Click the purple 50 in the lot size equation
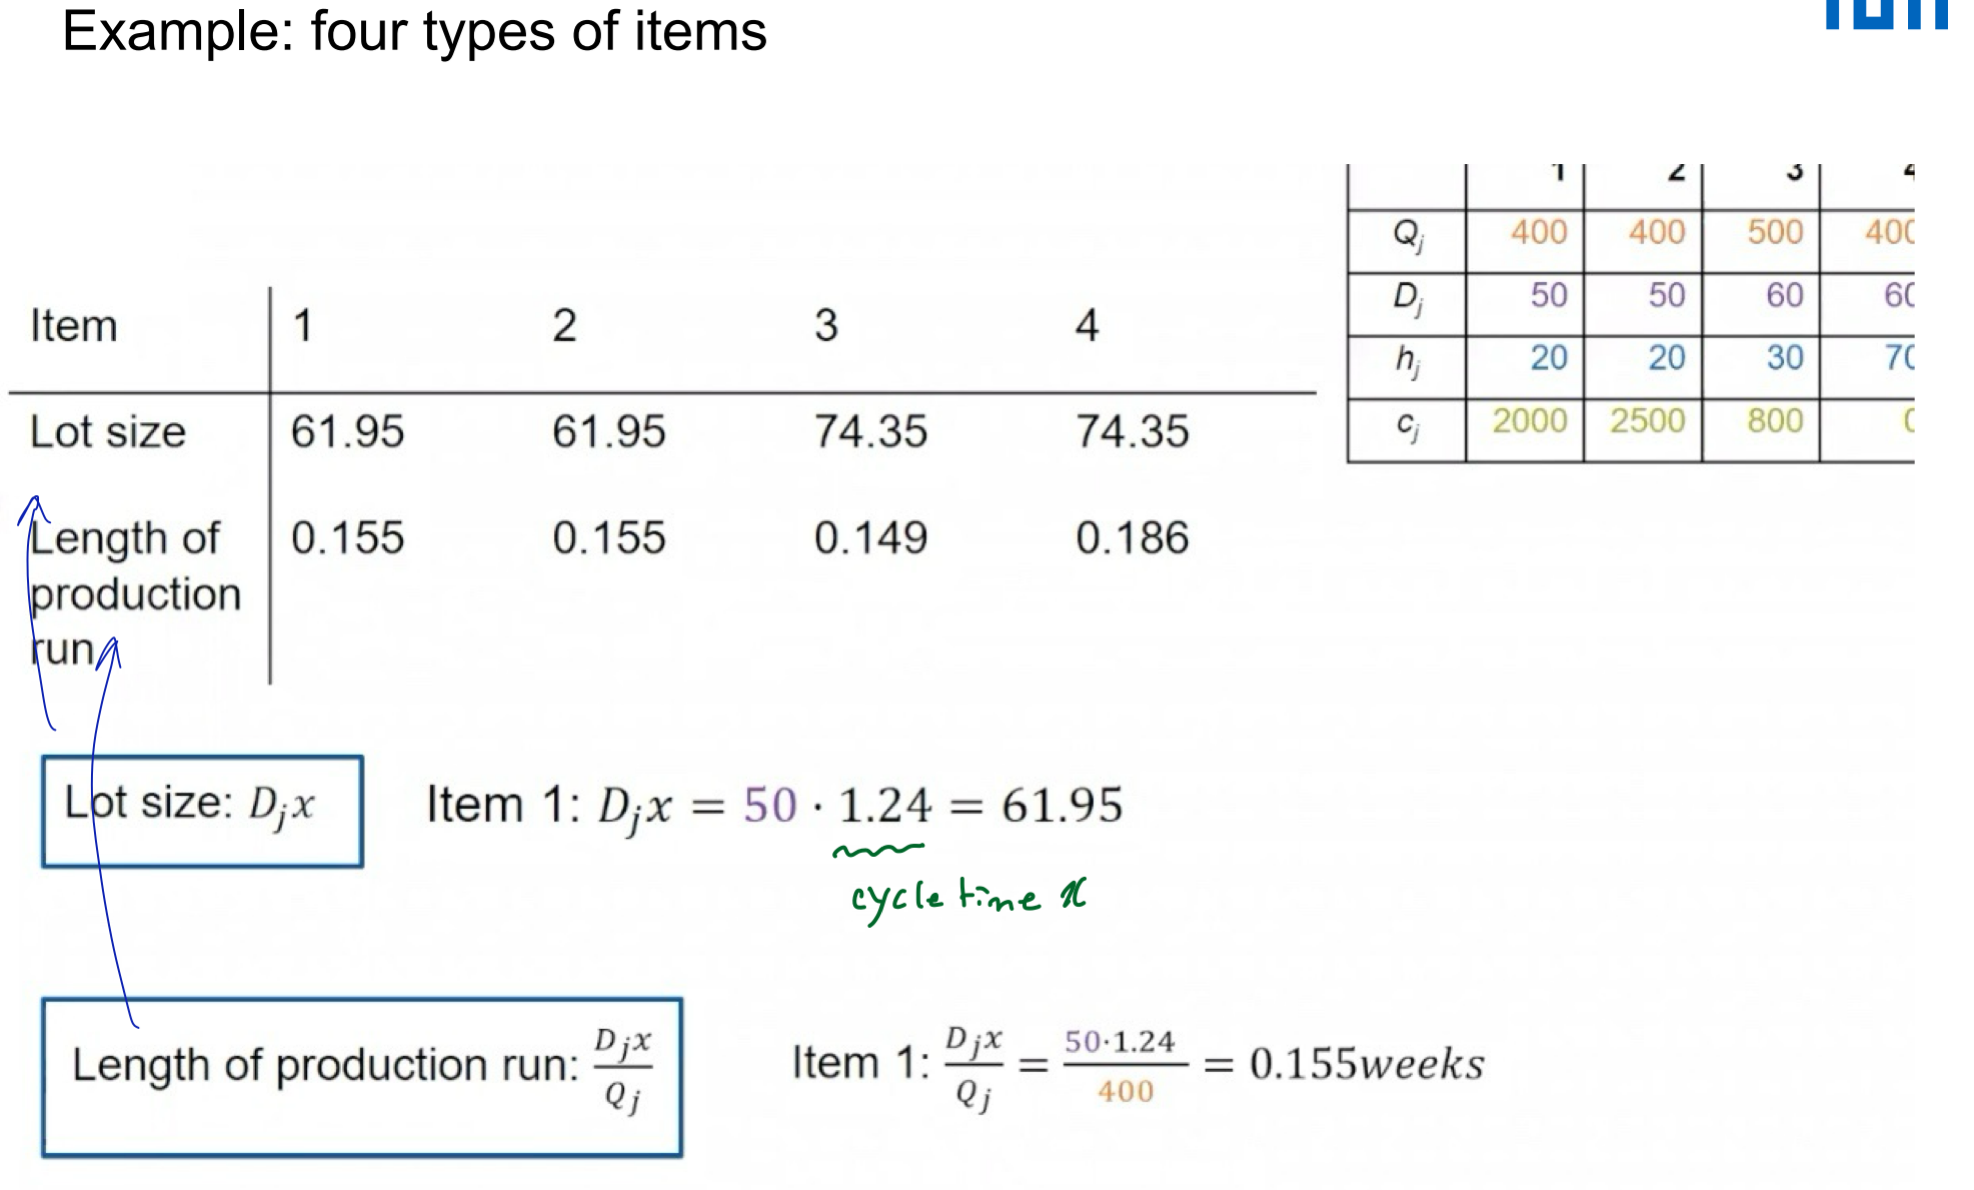 (x=770, y=805)
